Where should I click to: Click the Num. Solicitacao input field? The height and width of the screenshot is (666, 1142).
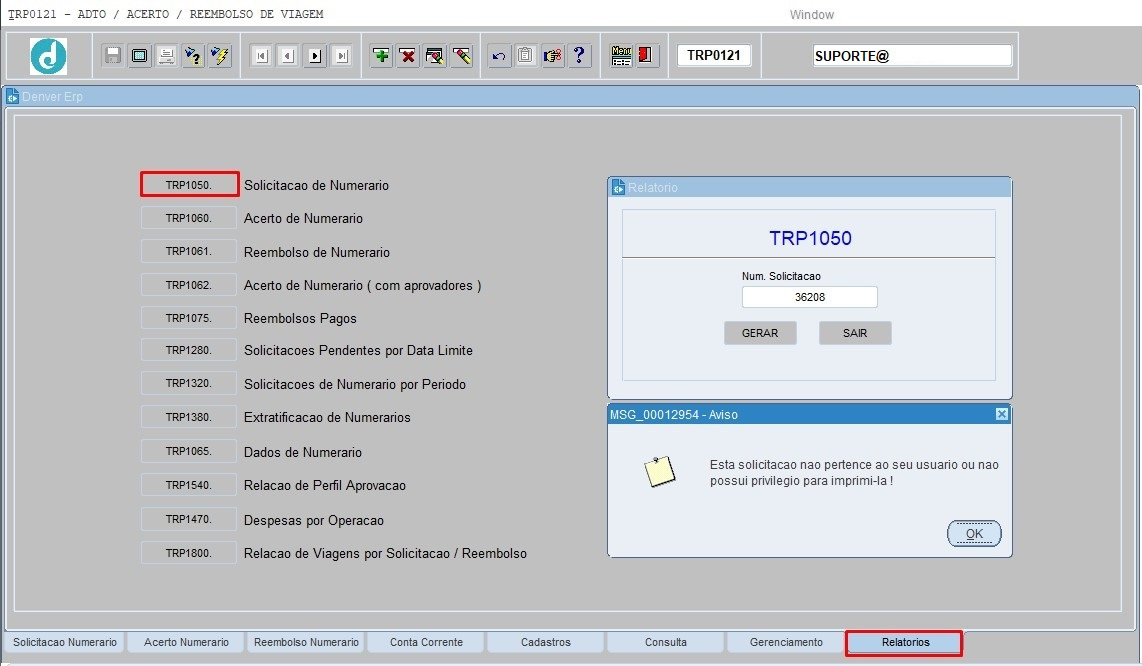click(809, 296)
